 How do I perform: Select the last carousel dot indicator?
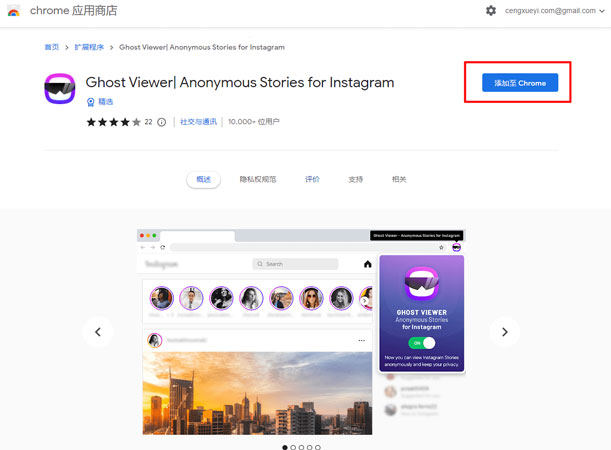point(318,448)
